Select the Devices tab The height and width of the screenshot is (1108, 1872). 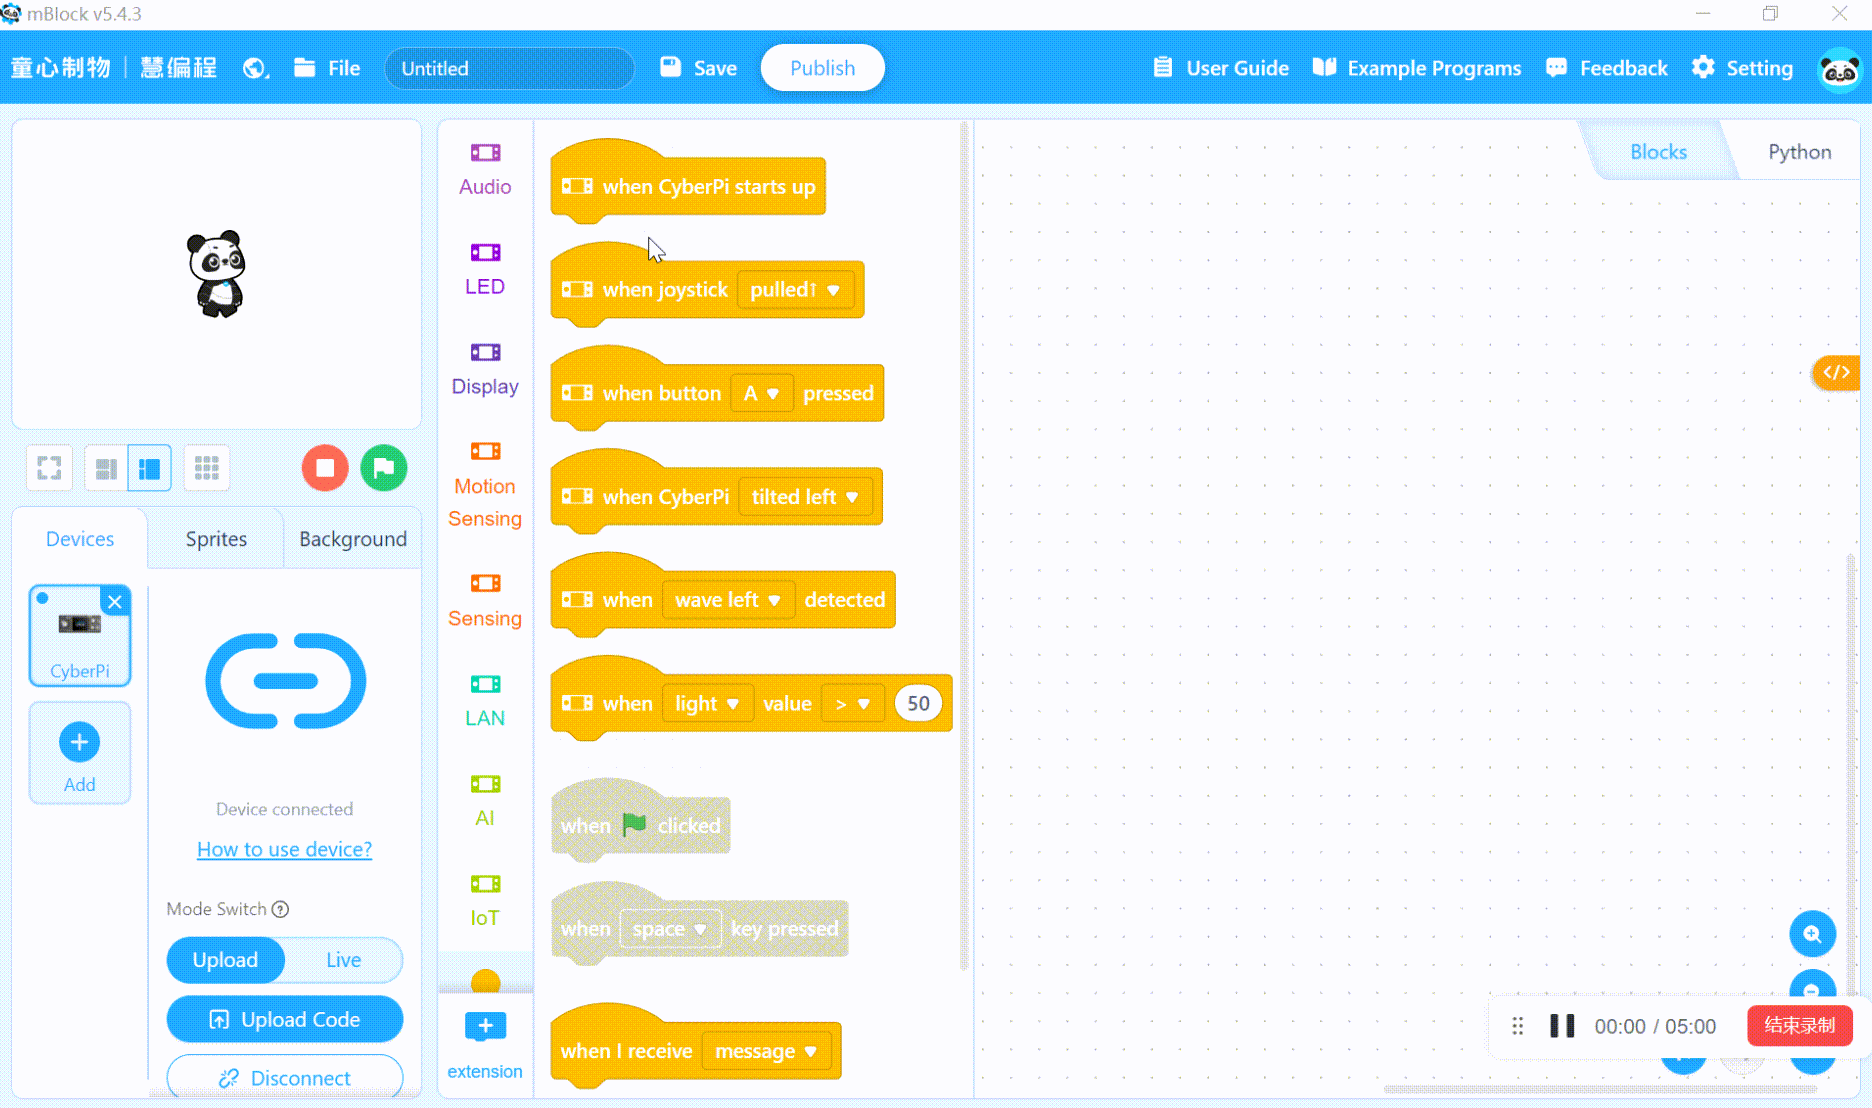[x=80, y=539]
